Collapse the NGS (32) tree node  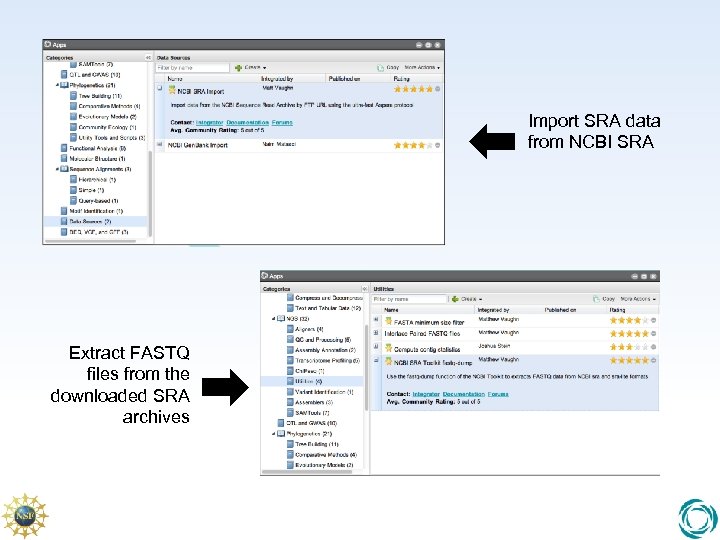(273, 319)
